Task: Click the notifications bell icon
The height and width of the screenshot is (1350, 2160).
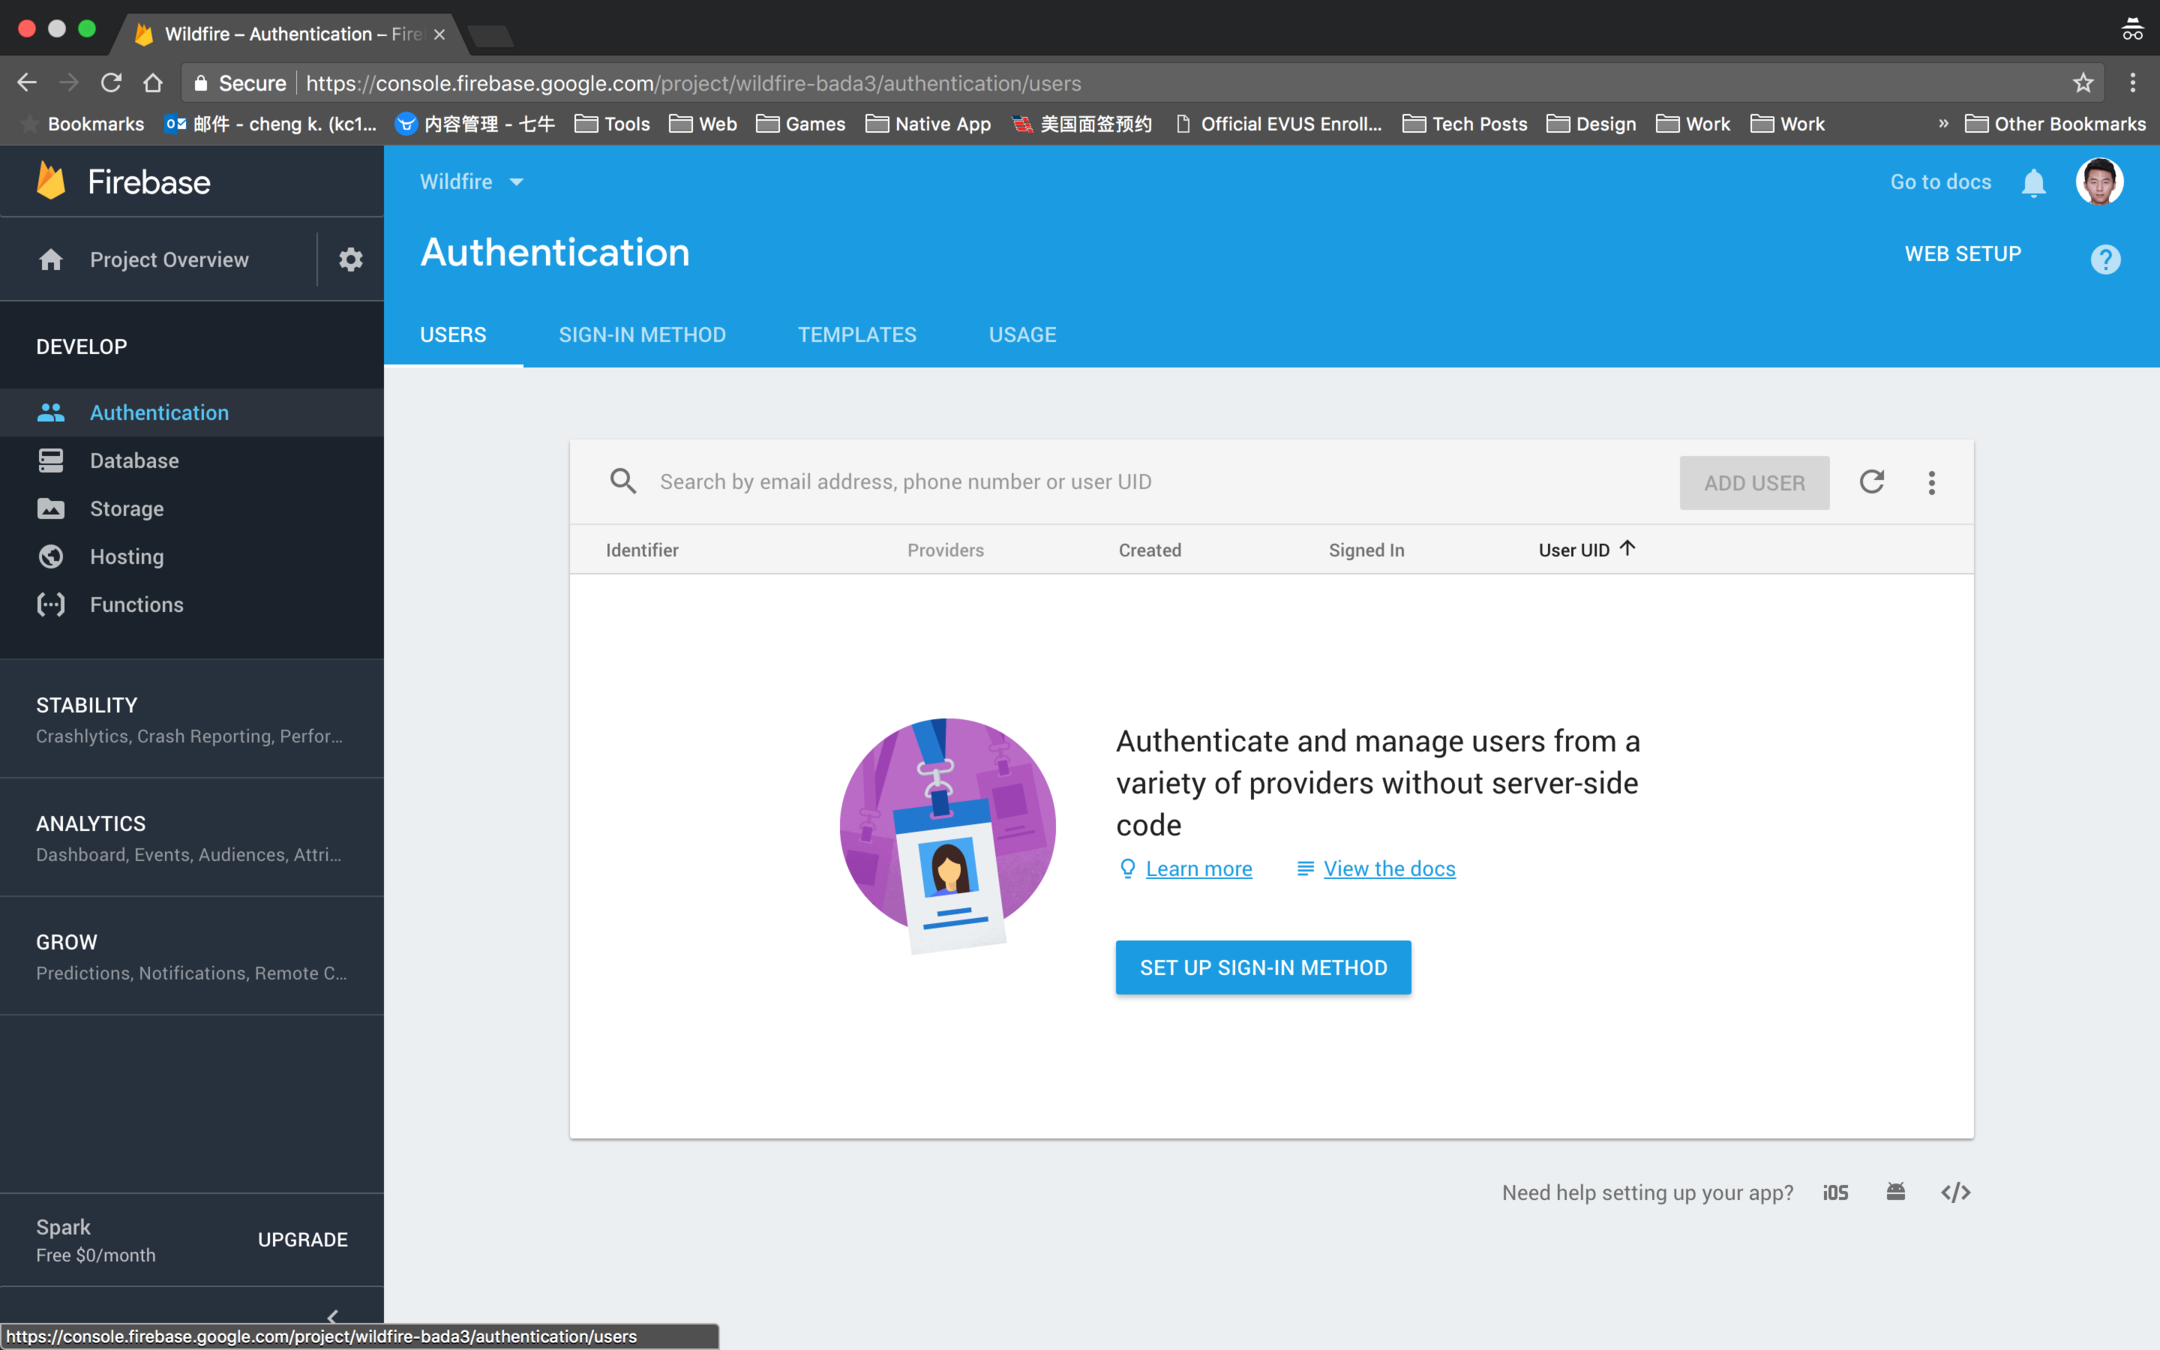Action: [x=2033, y=183]
